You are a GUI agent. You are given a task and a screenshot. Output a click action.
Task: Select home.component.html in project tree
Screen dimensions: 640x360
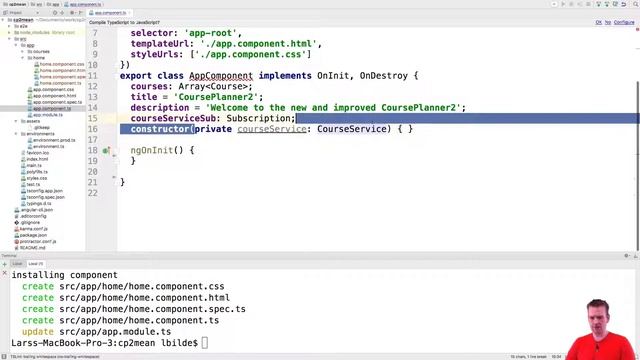(x=60, y=71)
